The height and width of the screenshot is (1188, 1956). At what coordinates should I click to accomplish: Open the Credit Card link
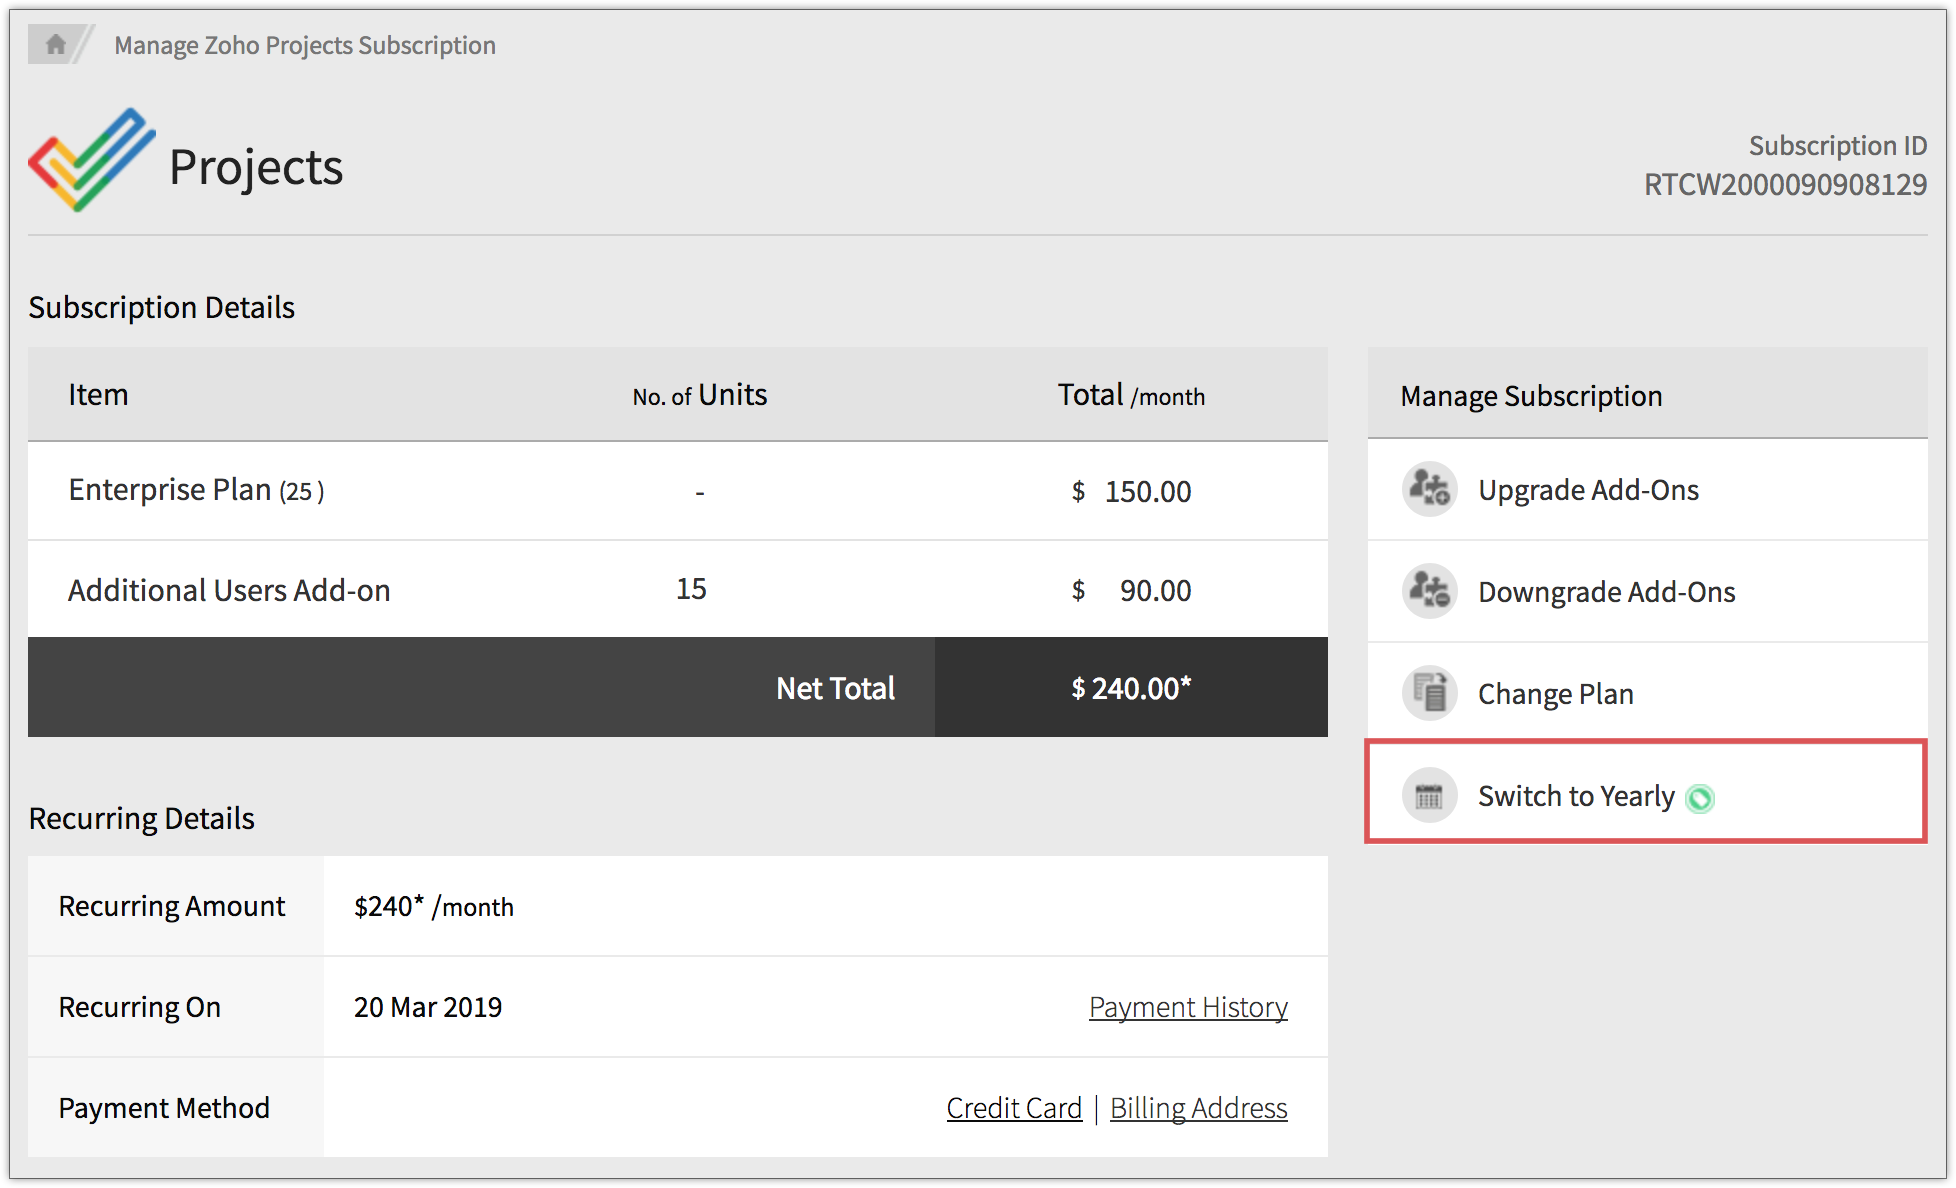click(1013, 1108)
